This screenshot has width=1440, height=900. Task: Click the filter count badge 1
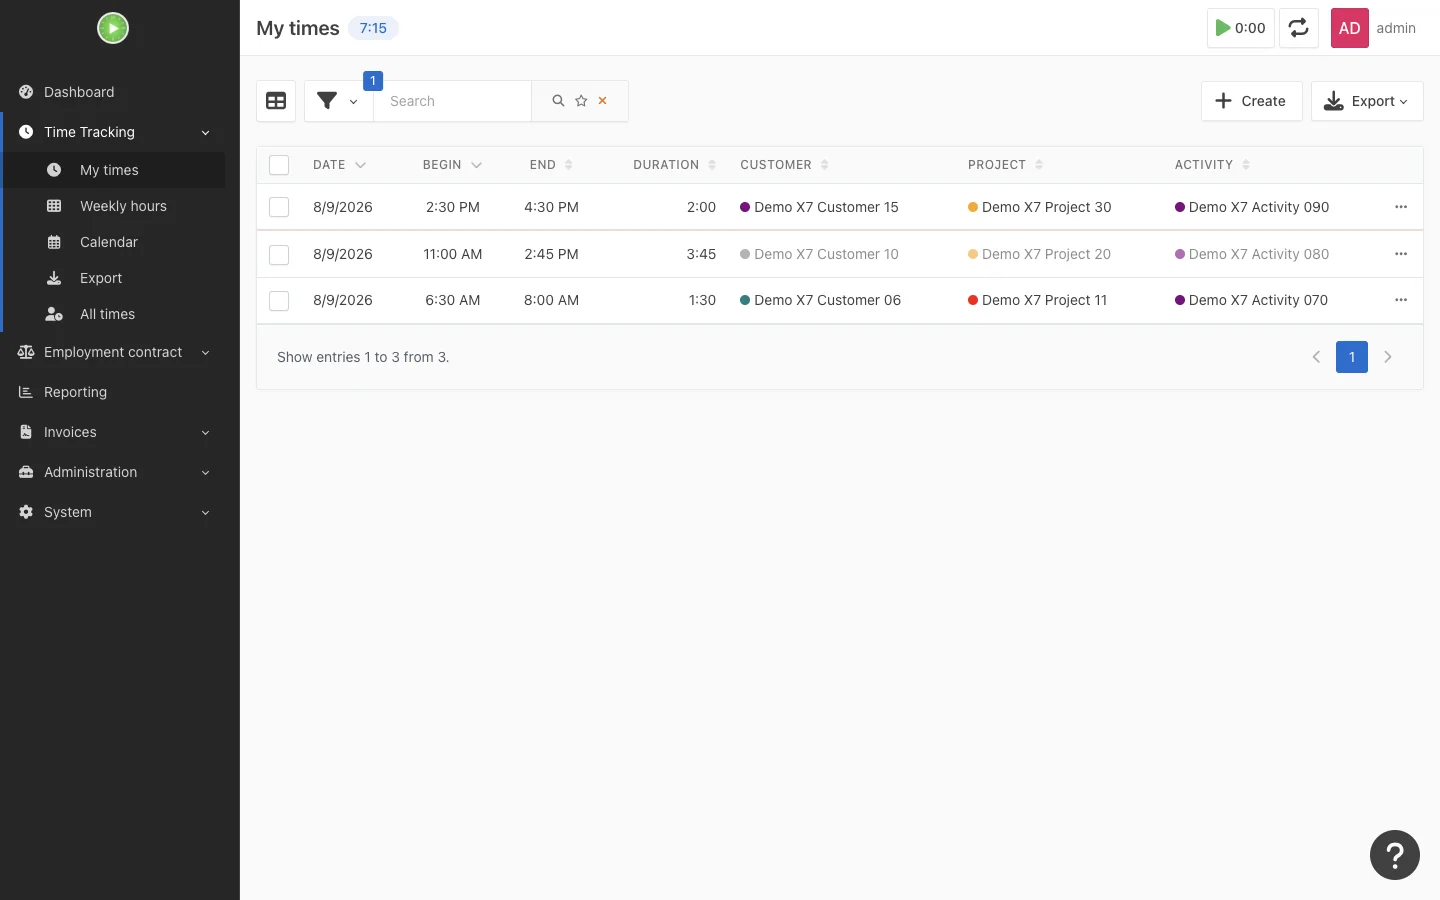pos(373,80)
